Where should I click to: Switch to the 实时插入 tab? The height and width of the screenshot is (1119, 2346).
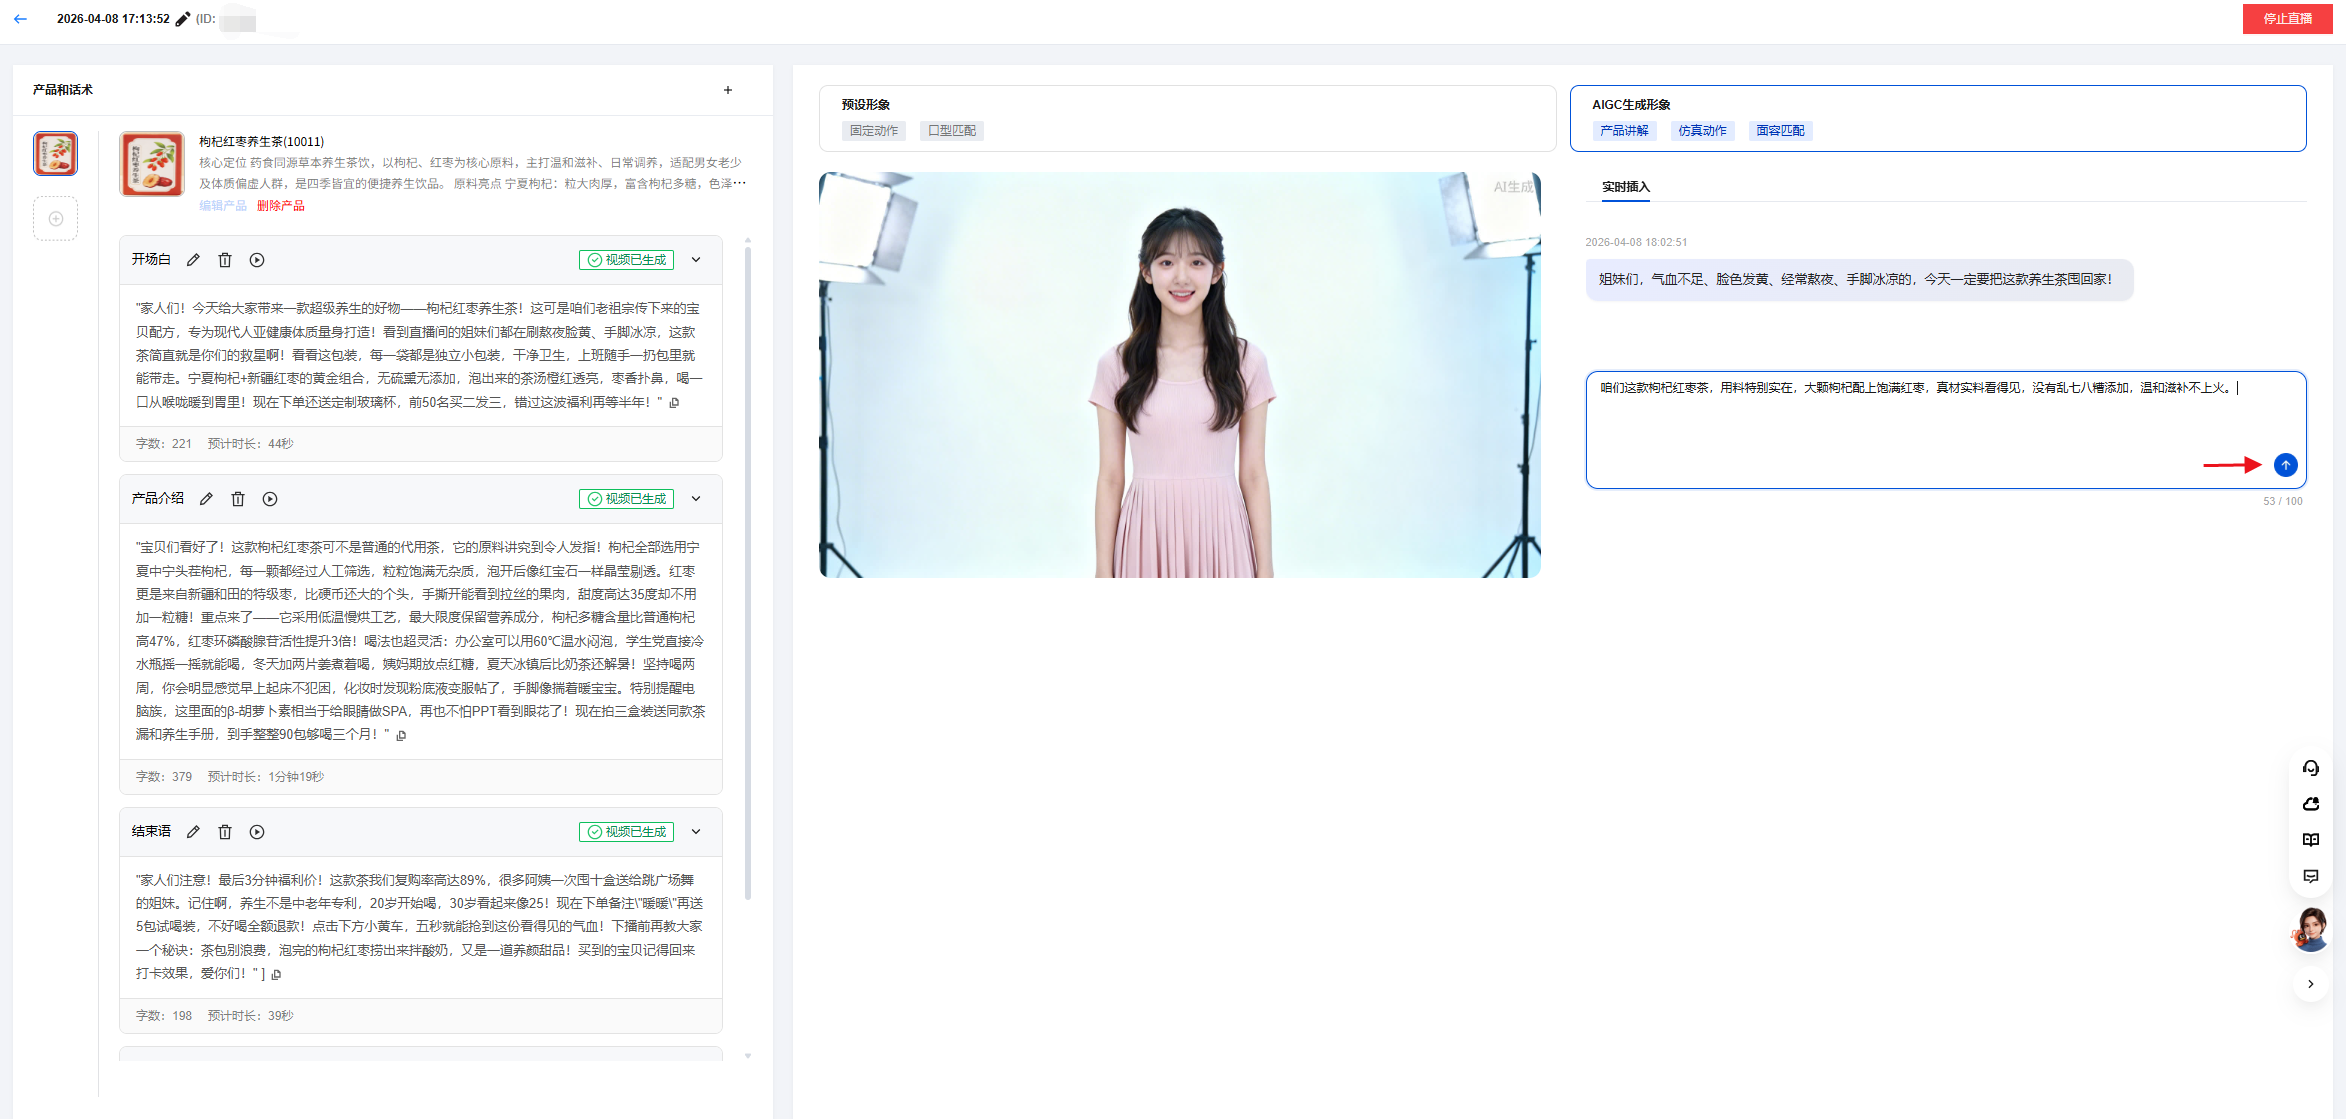coord(1625,187)
